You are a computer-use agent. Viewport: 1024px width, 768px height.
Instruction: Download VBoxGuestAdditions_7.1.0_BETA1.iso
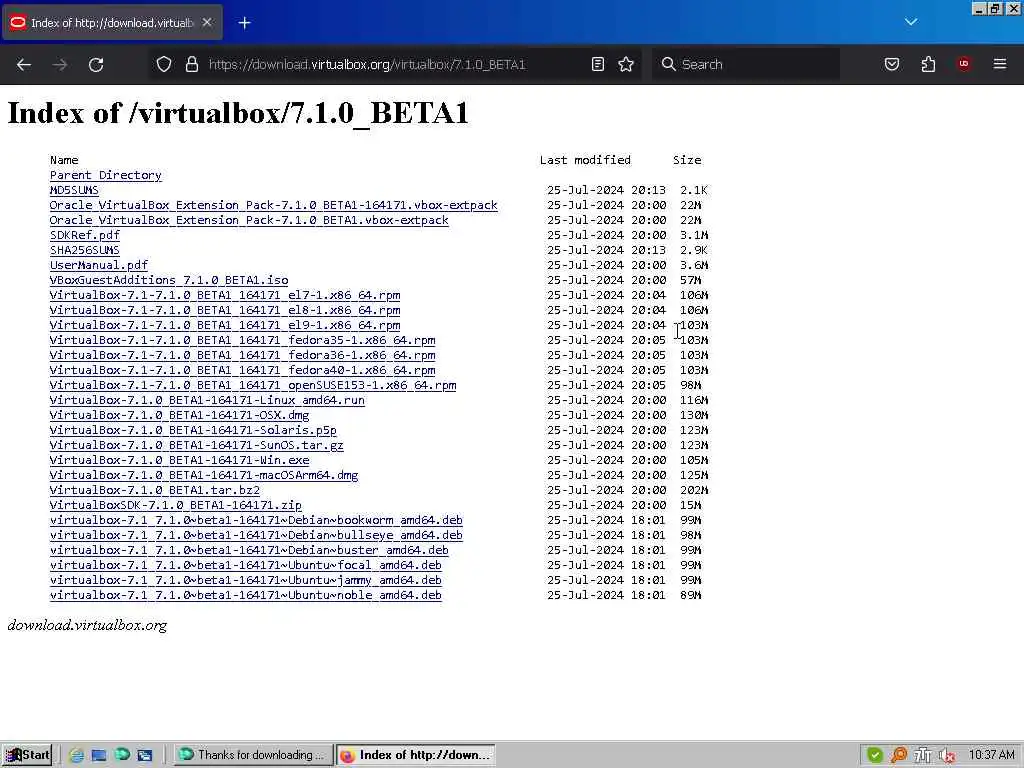click(169, 280)
